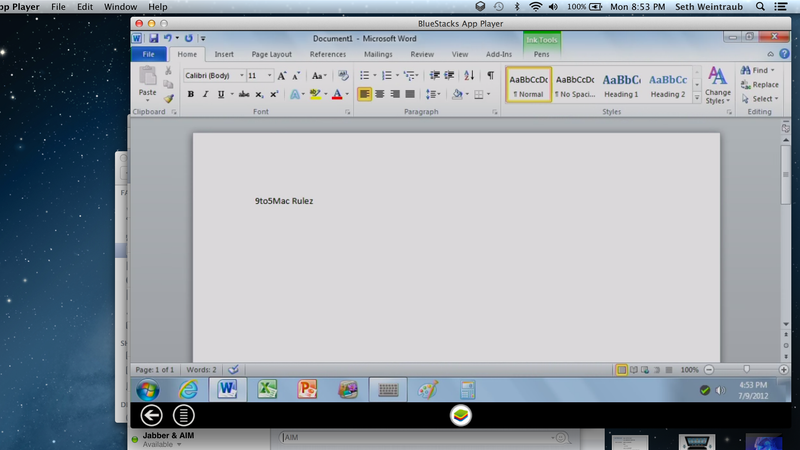The width and height of the screenshot is (800, 450).
Task: Open Internet Explorer from the Windows taskbar
Action: 188,390
